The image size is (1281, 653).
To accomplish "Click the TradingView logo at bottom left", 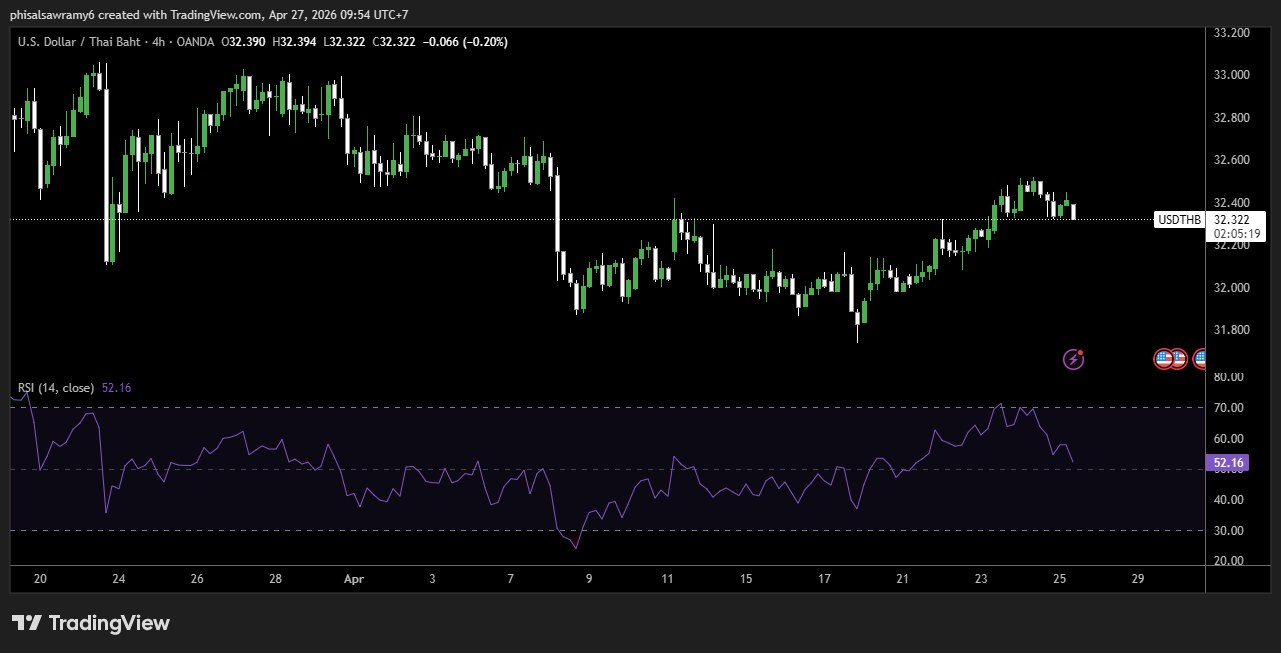I will (91, 623).
